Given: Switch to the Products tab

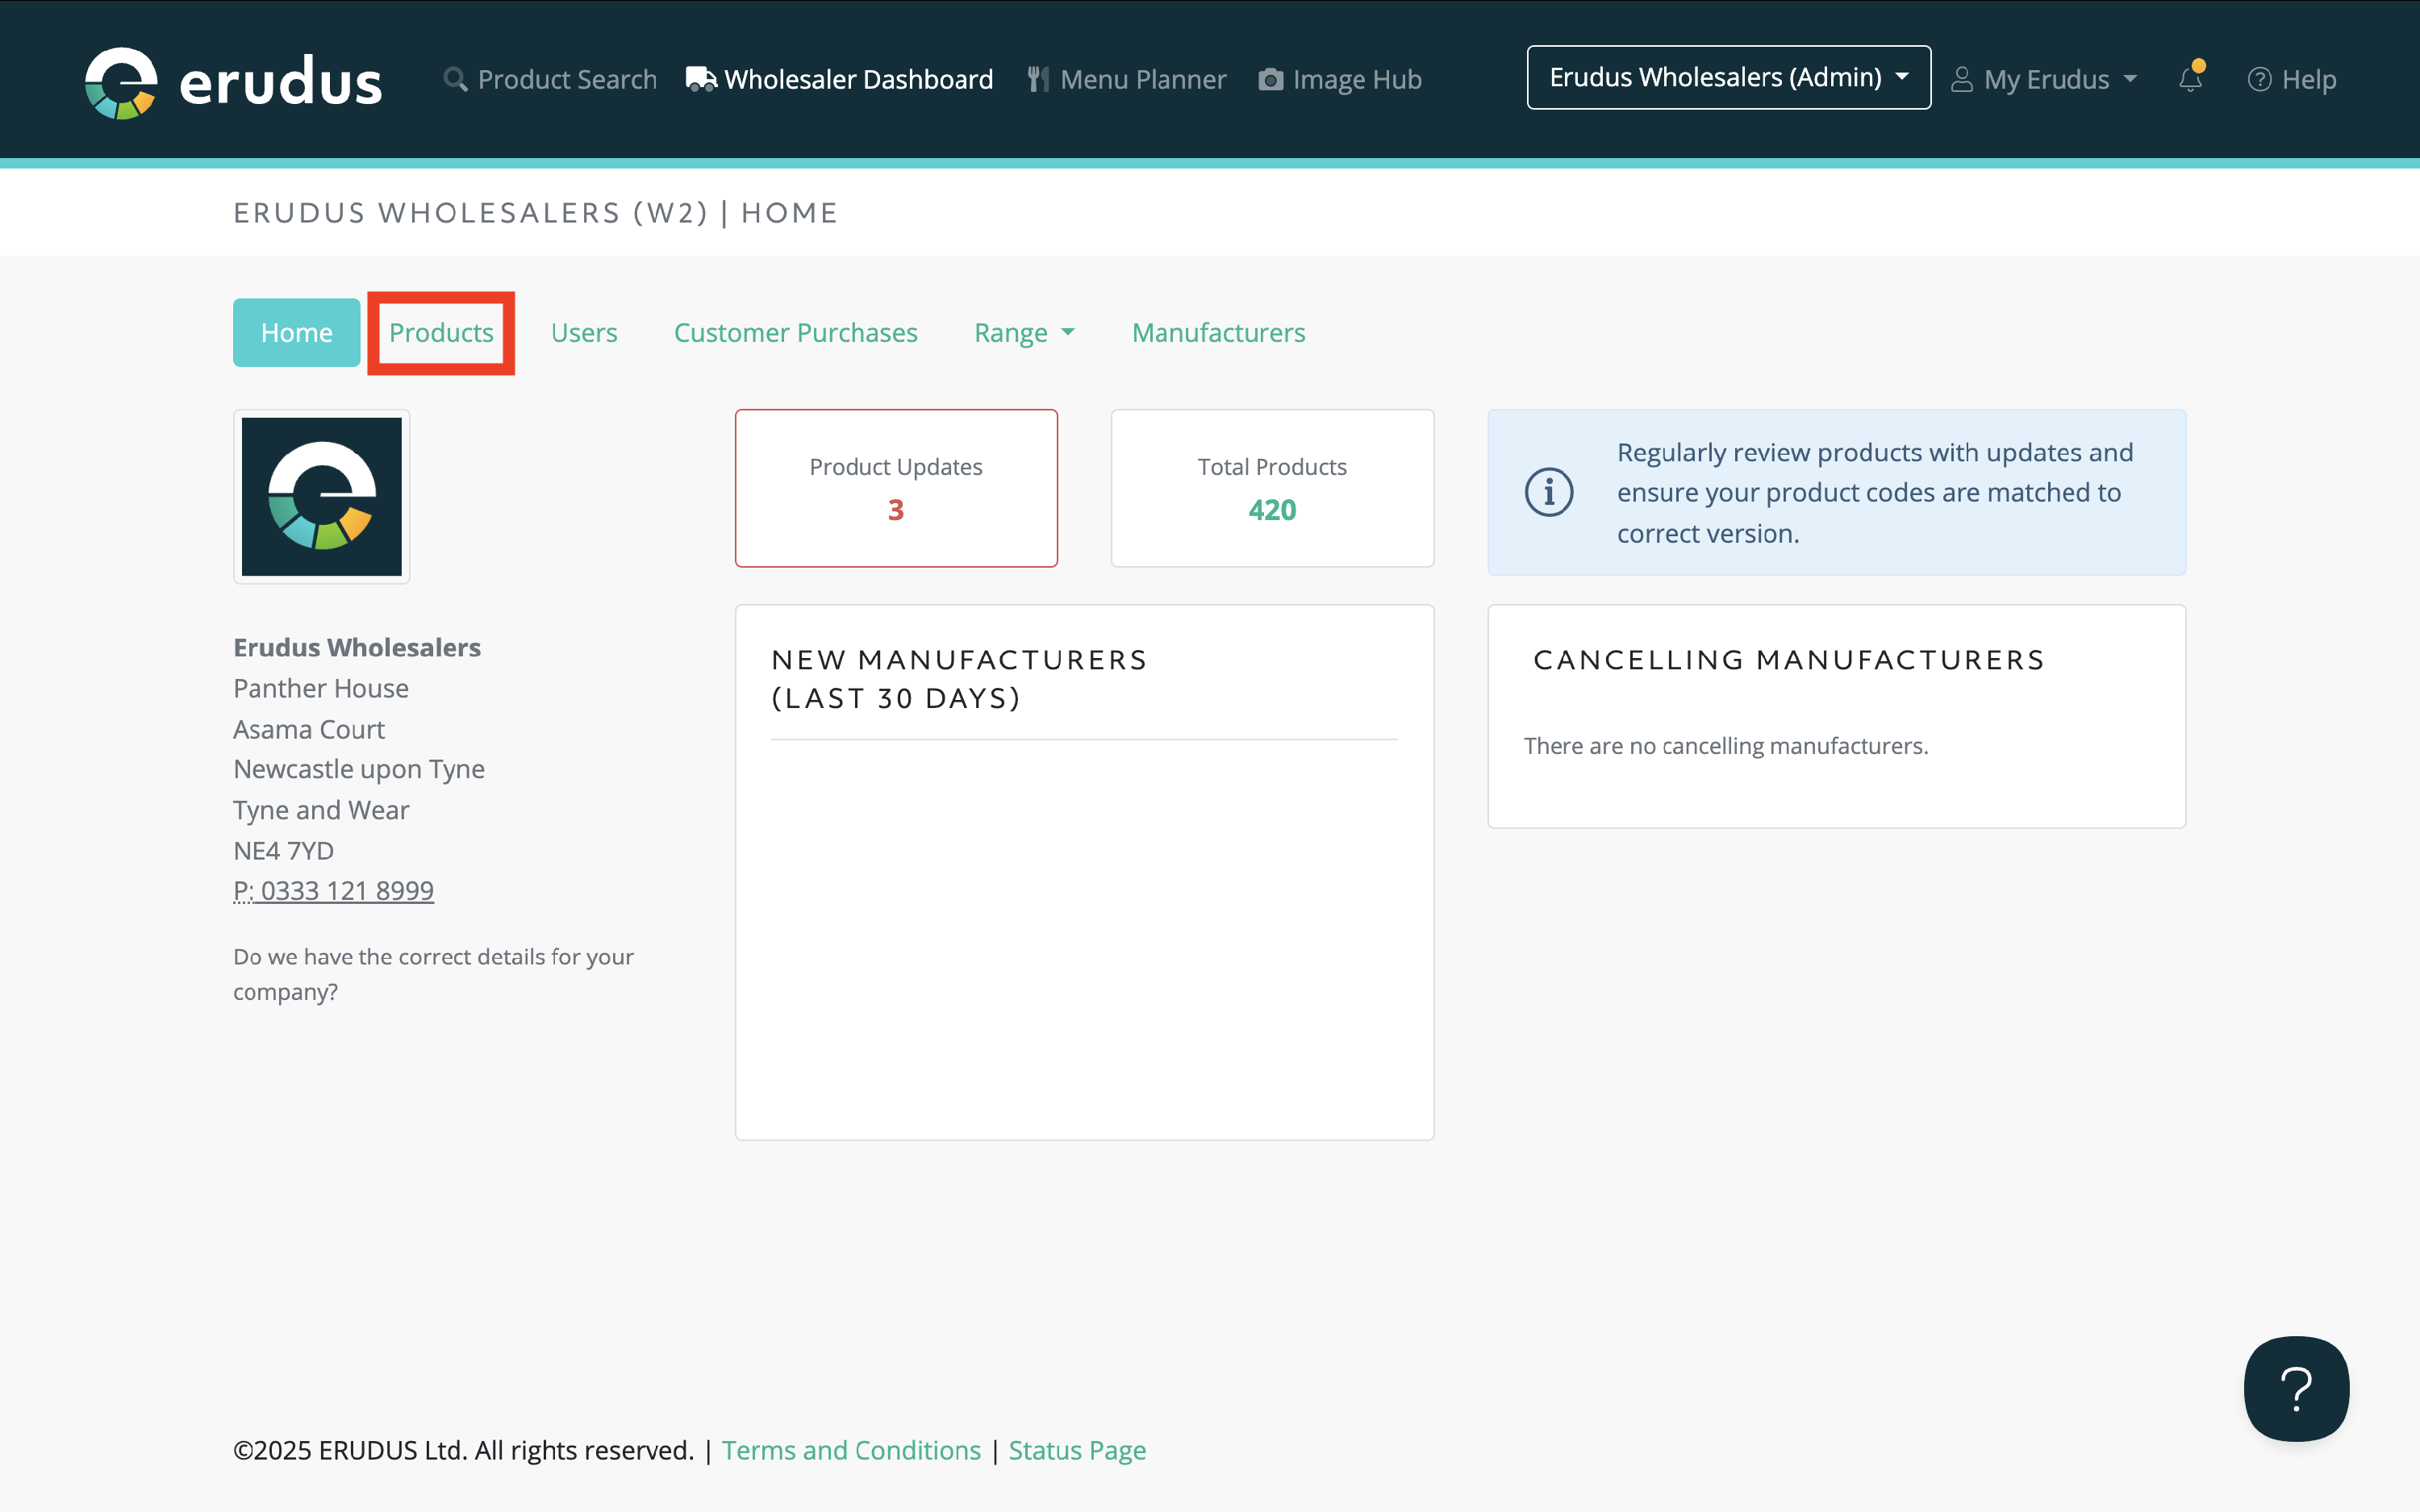Looking at the screenshot, I should pos(441,333).
